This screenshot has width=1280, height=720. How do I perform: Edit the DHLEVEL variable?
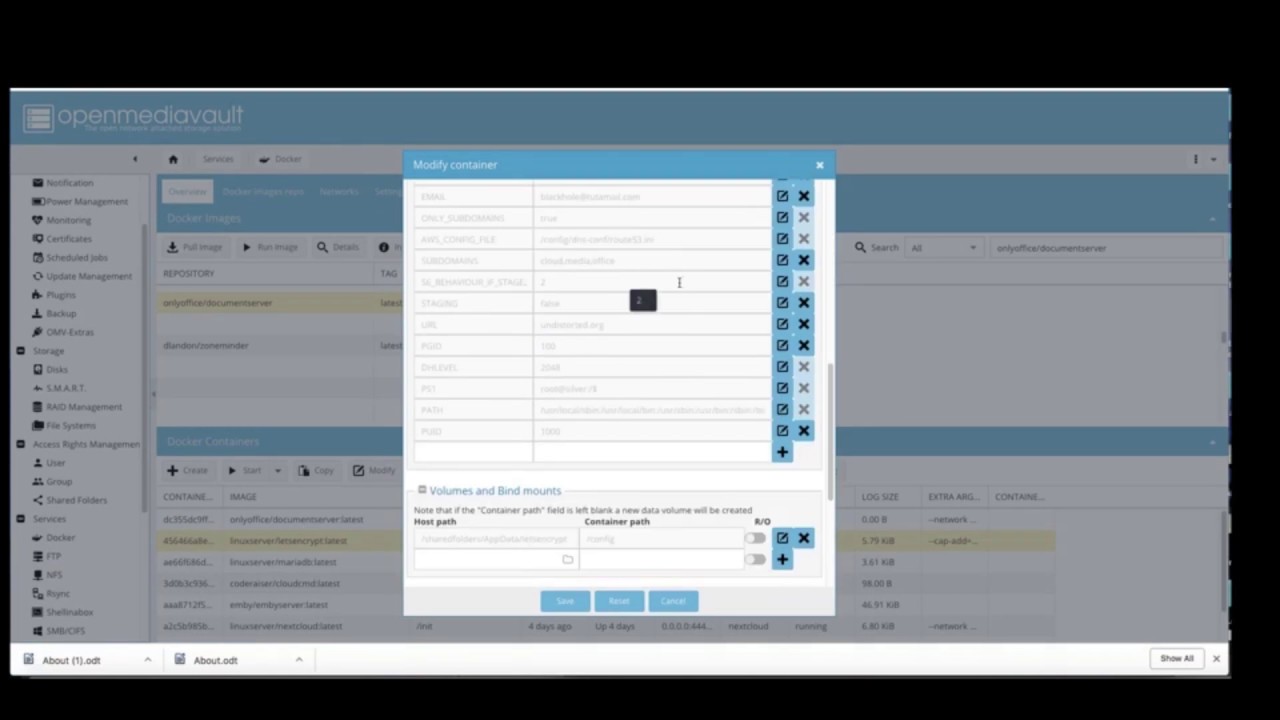782,367
